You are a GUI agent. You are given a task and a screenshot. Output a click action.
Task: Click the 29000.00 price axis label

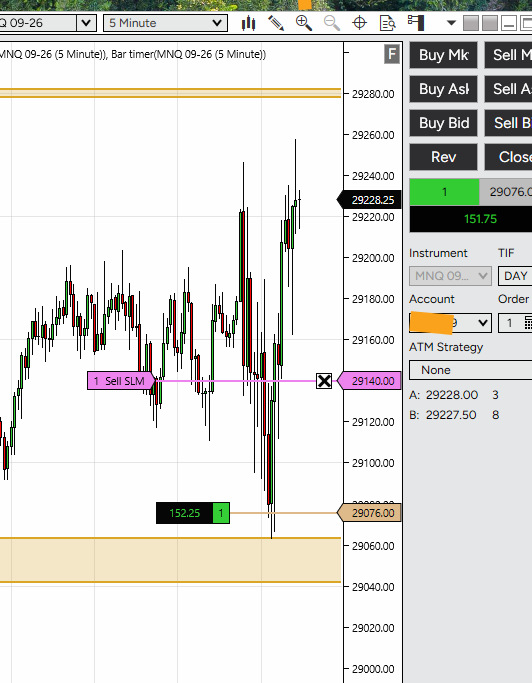point(373,669)
